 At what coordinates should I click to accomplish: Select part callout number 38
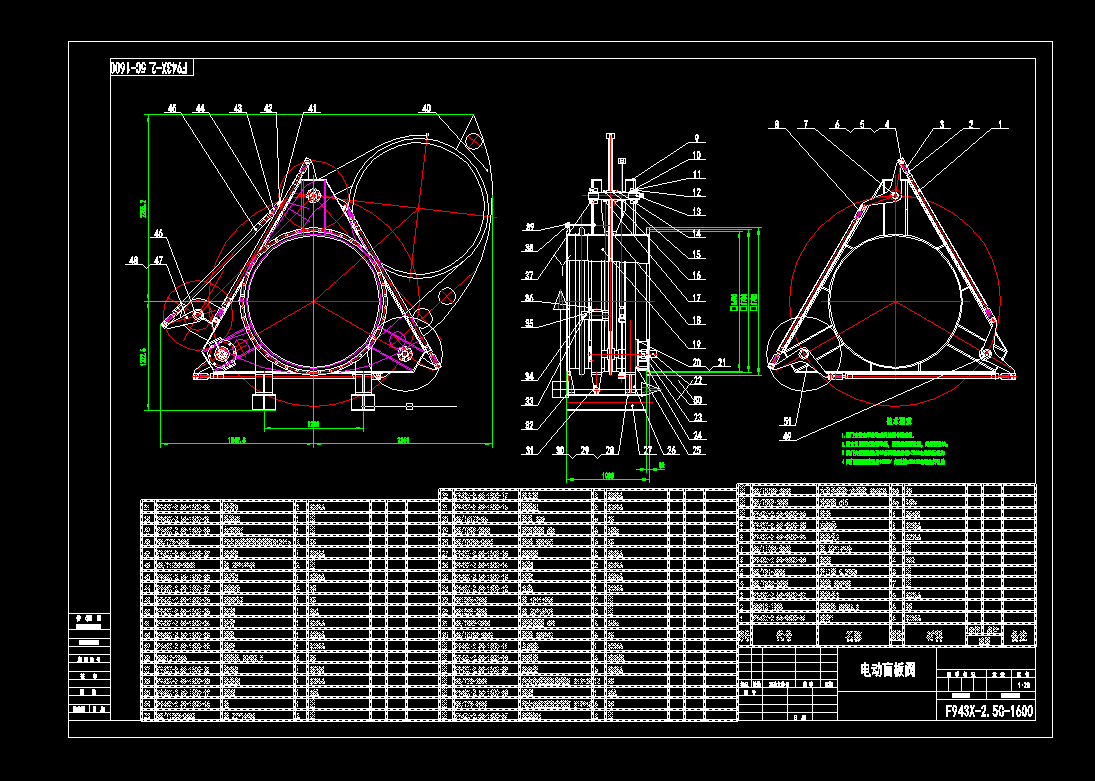coord(529,248)
